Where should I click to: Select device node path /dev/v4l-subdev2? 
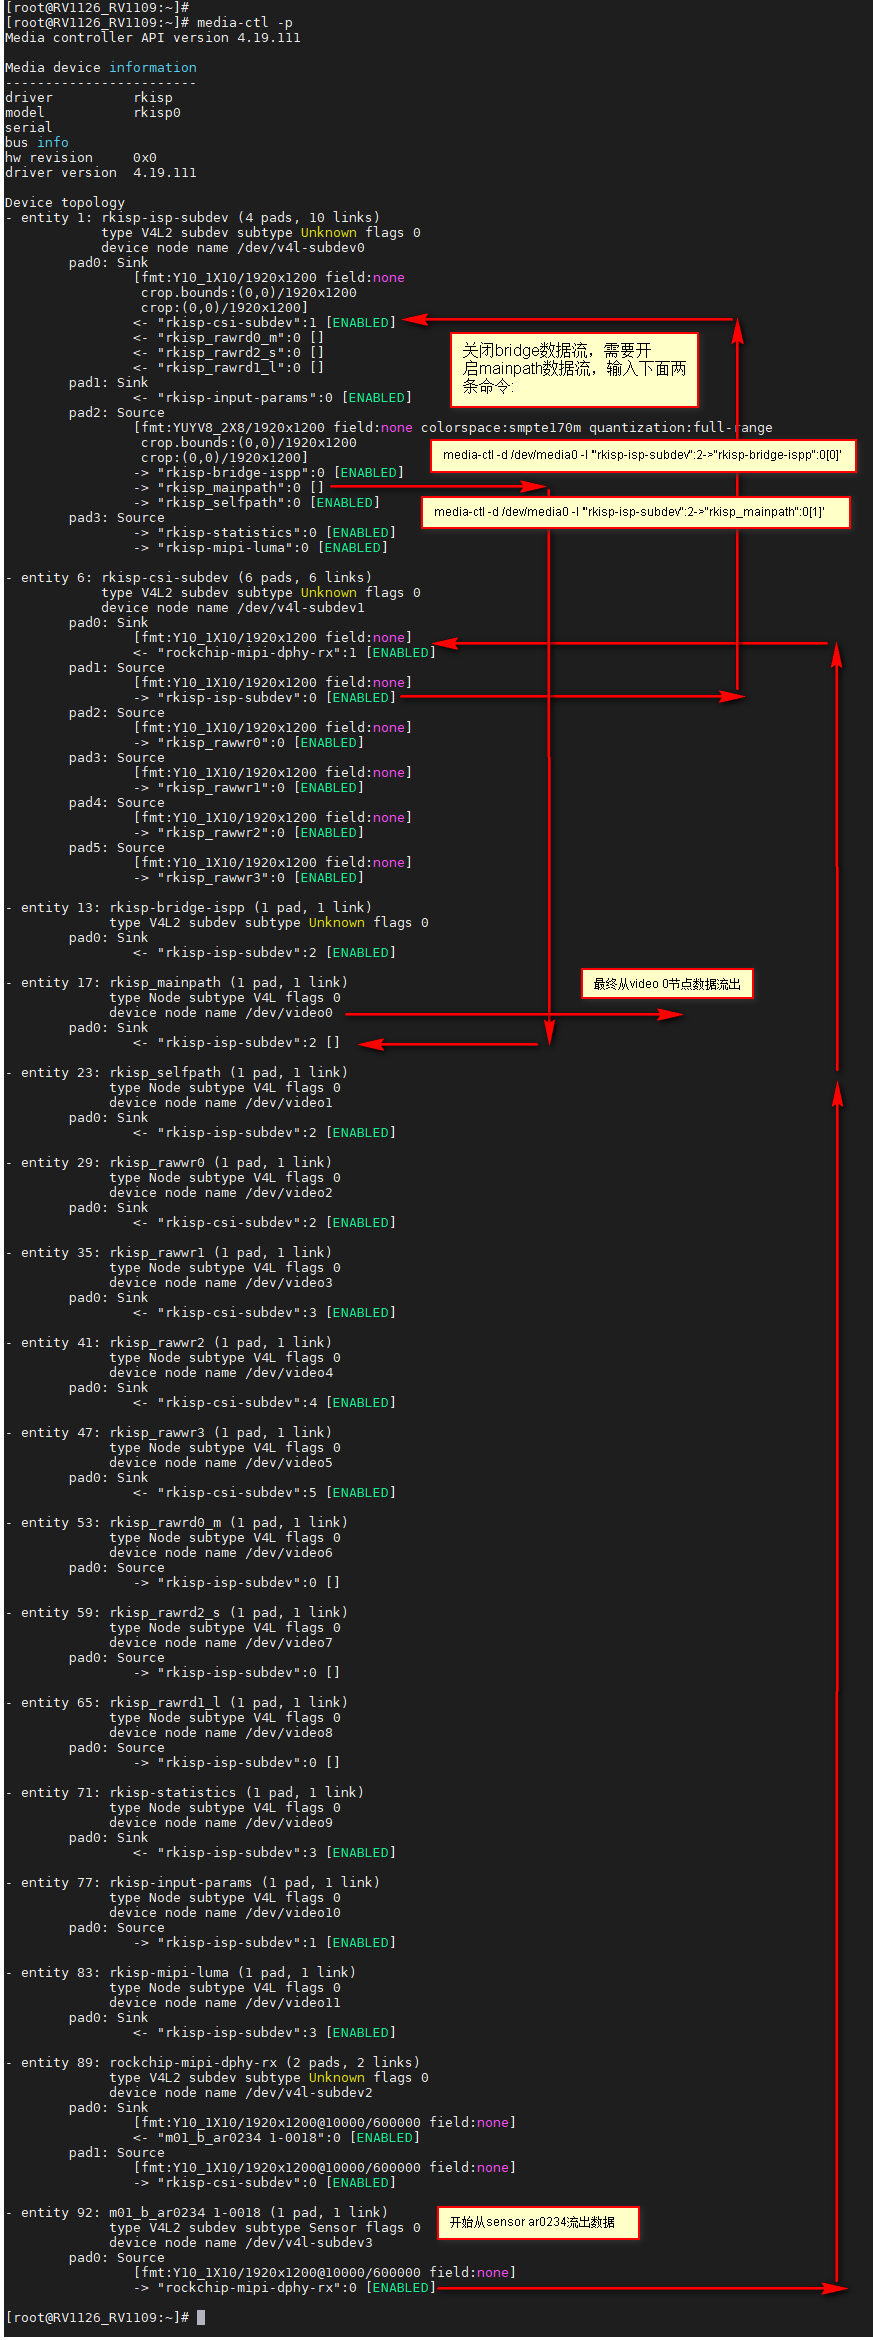point(309,2092)
